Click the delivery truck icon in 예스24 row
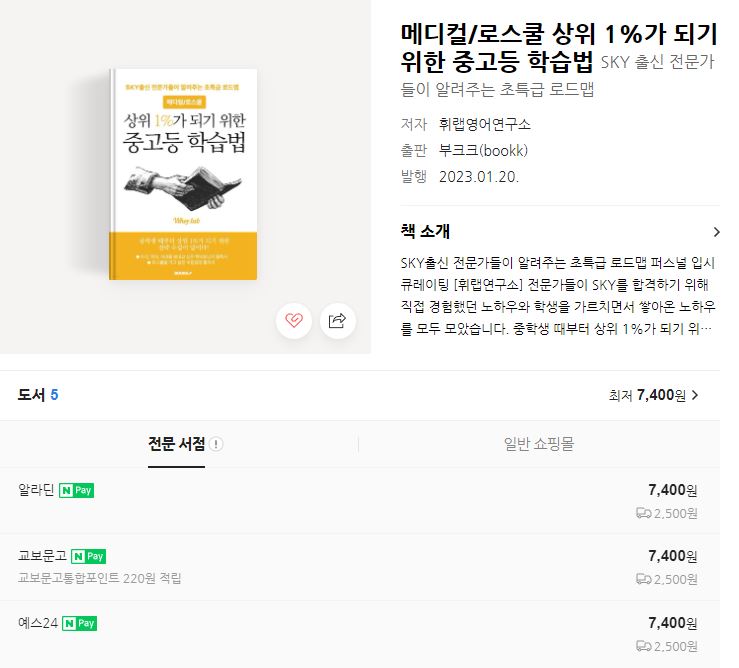This screenshot has width=739, height=668. pos(643,646)
